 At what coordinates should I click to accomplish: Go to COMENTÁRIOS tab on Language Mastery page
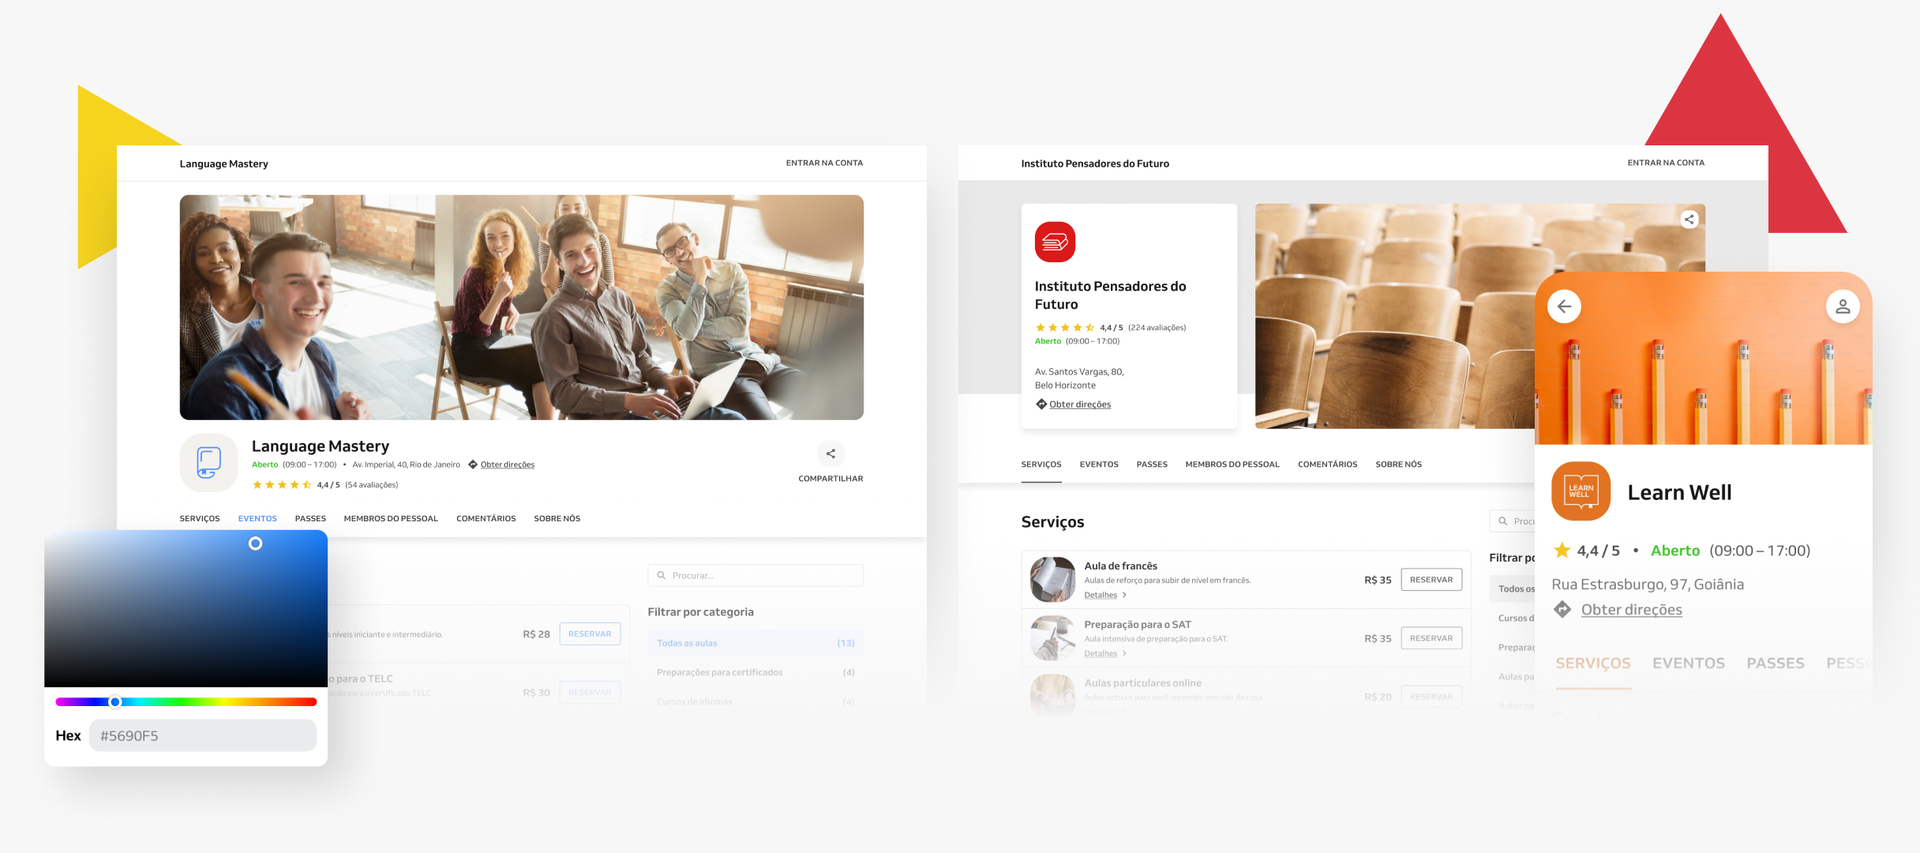pyautogui.click(x=486, y=519)
